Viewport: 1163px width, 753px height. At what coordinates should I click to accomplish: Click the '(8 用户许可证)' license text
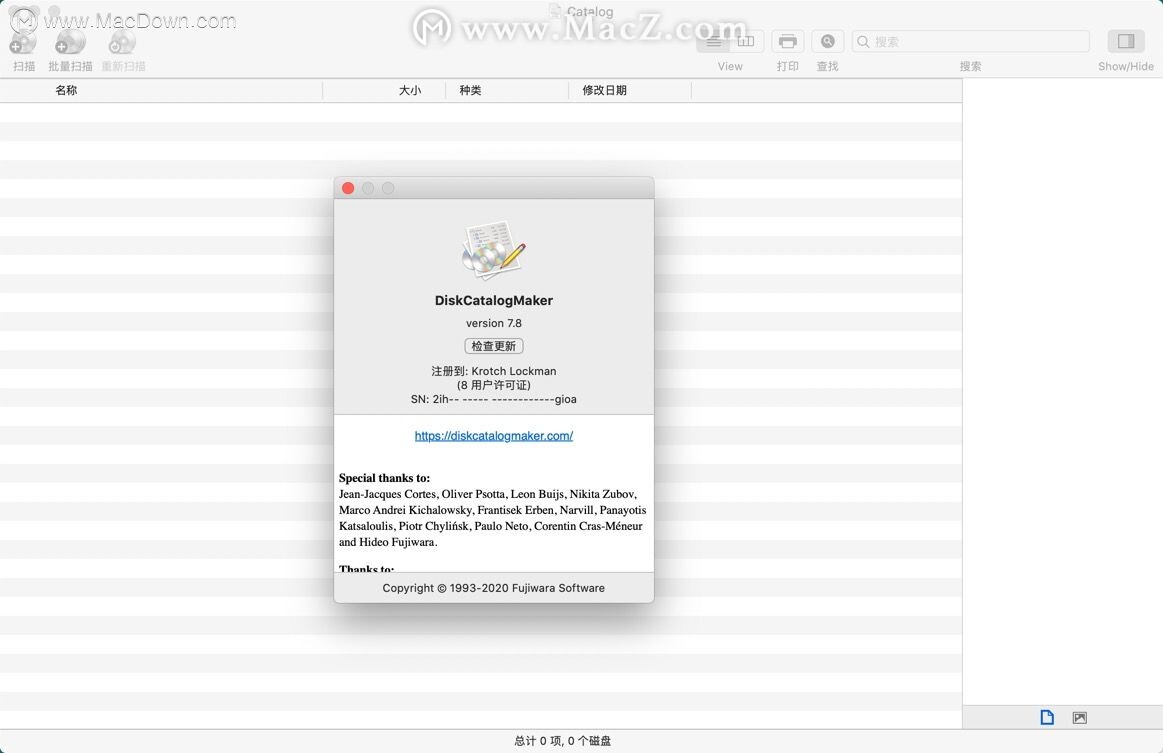coord(494,385)
